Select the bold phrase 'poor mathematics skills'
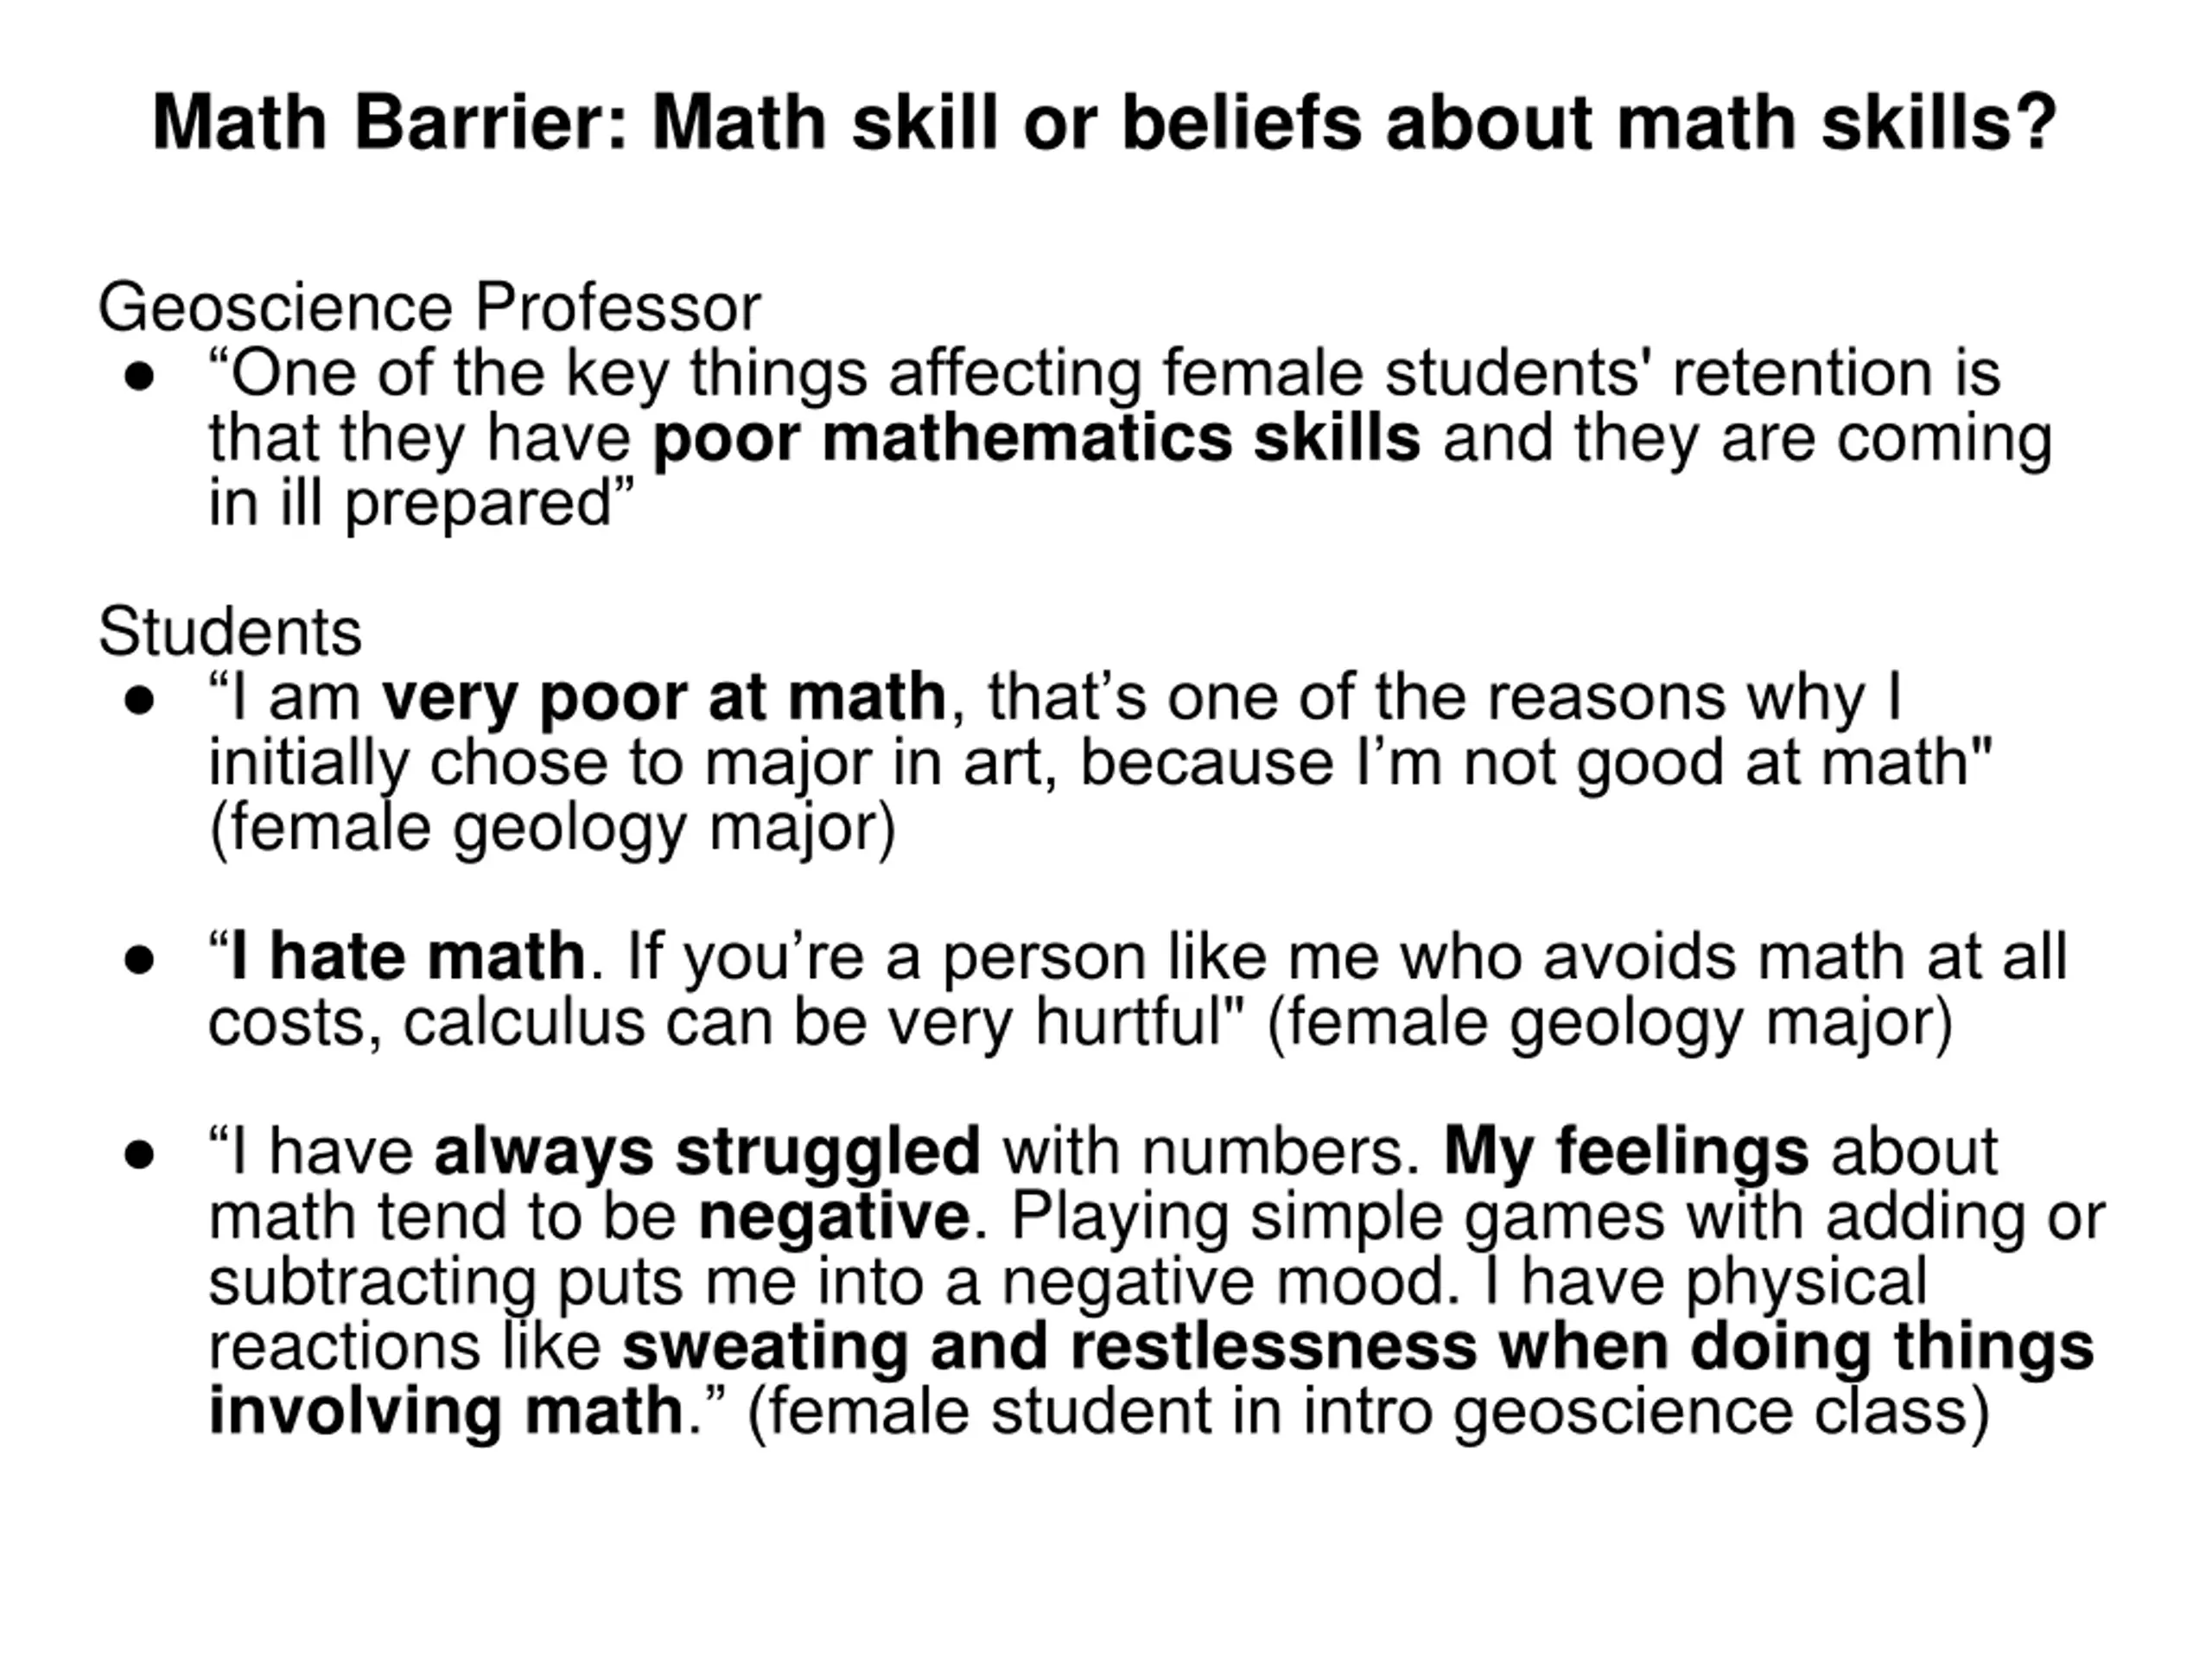2212x1659 pixels. 1036,438
